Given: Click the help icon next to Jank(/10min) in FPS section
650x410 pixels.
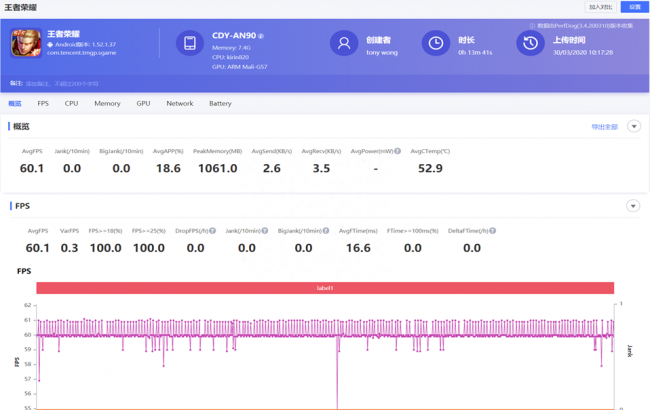Looking at the screenshot, I should (265, 230).
